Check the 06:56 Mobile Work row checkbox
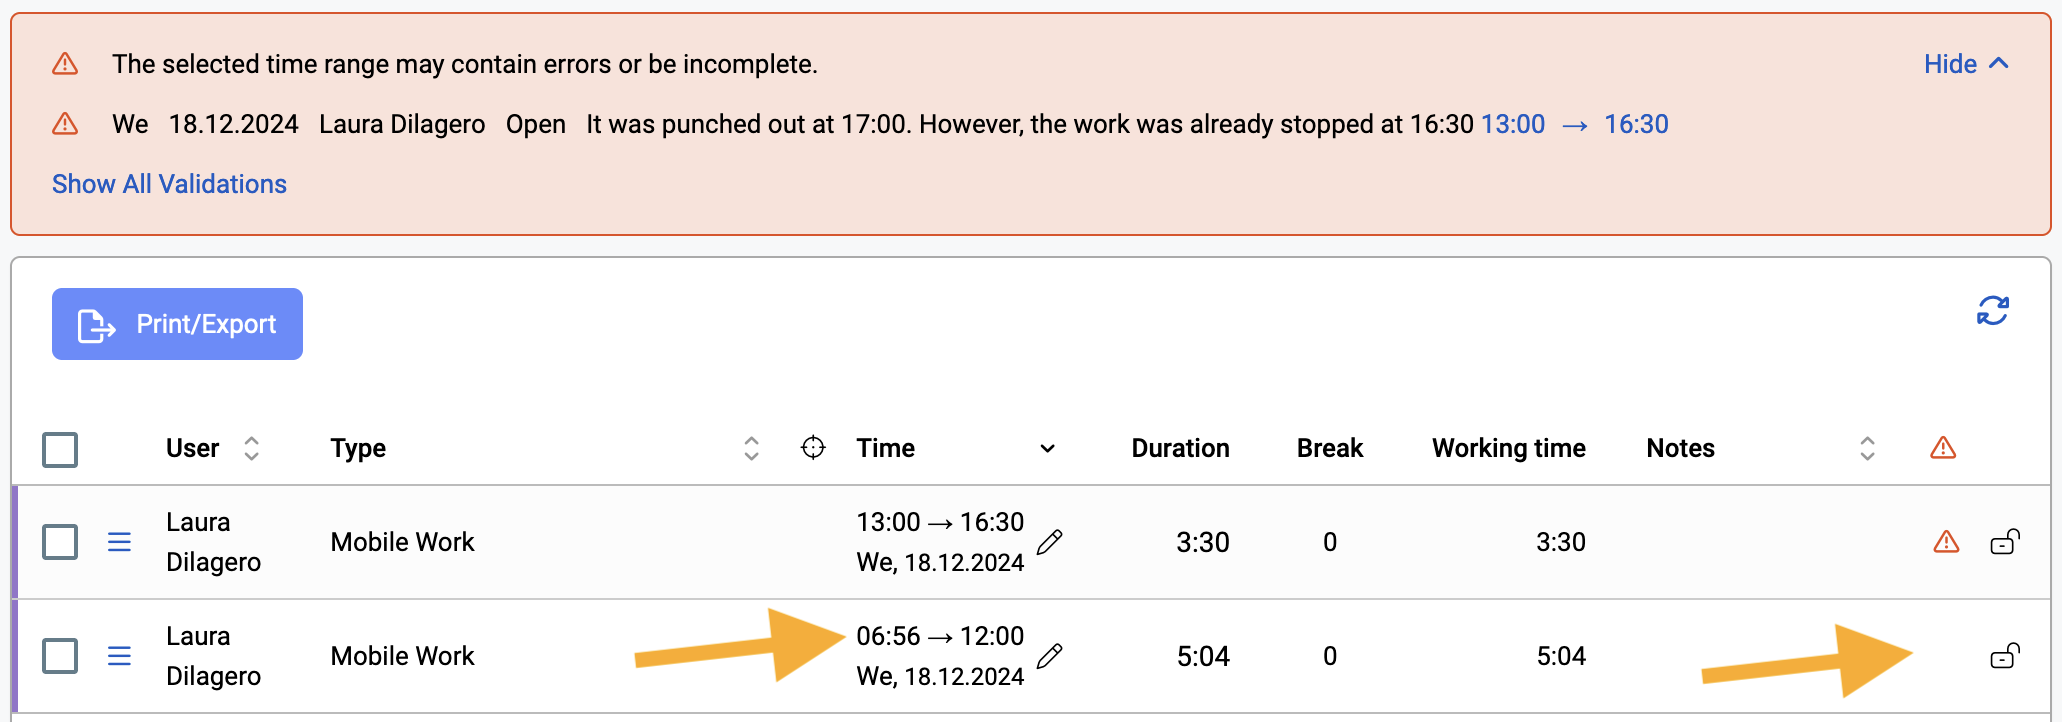This screenshot has width=2062, height=722. pos(60,656)
